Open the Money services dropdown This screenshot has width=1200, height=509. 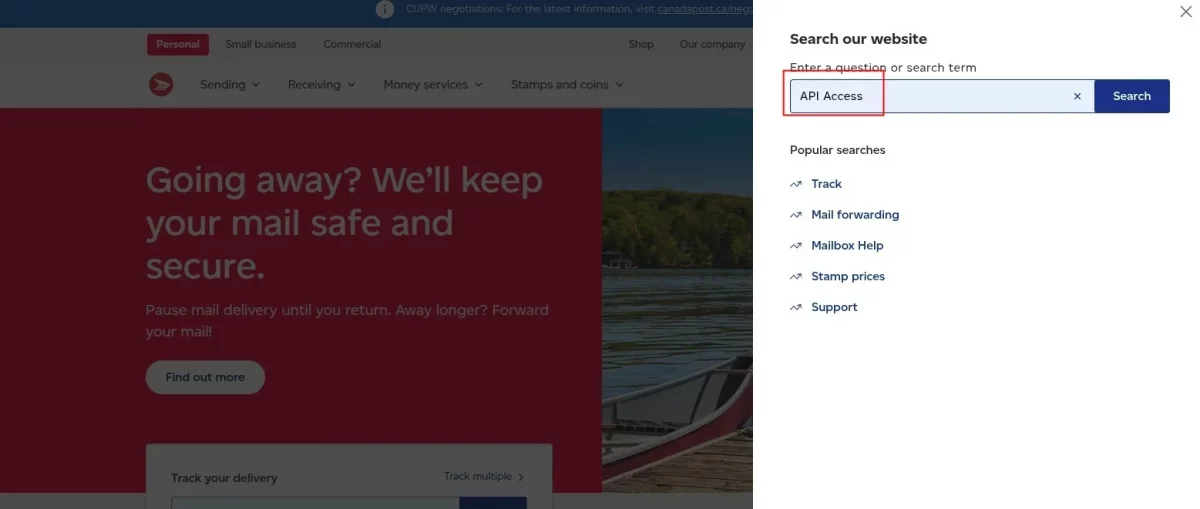pos(433,85)
